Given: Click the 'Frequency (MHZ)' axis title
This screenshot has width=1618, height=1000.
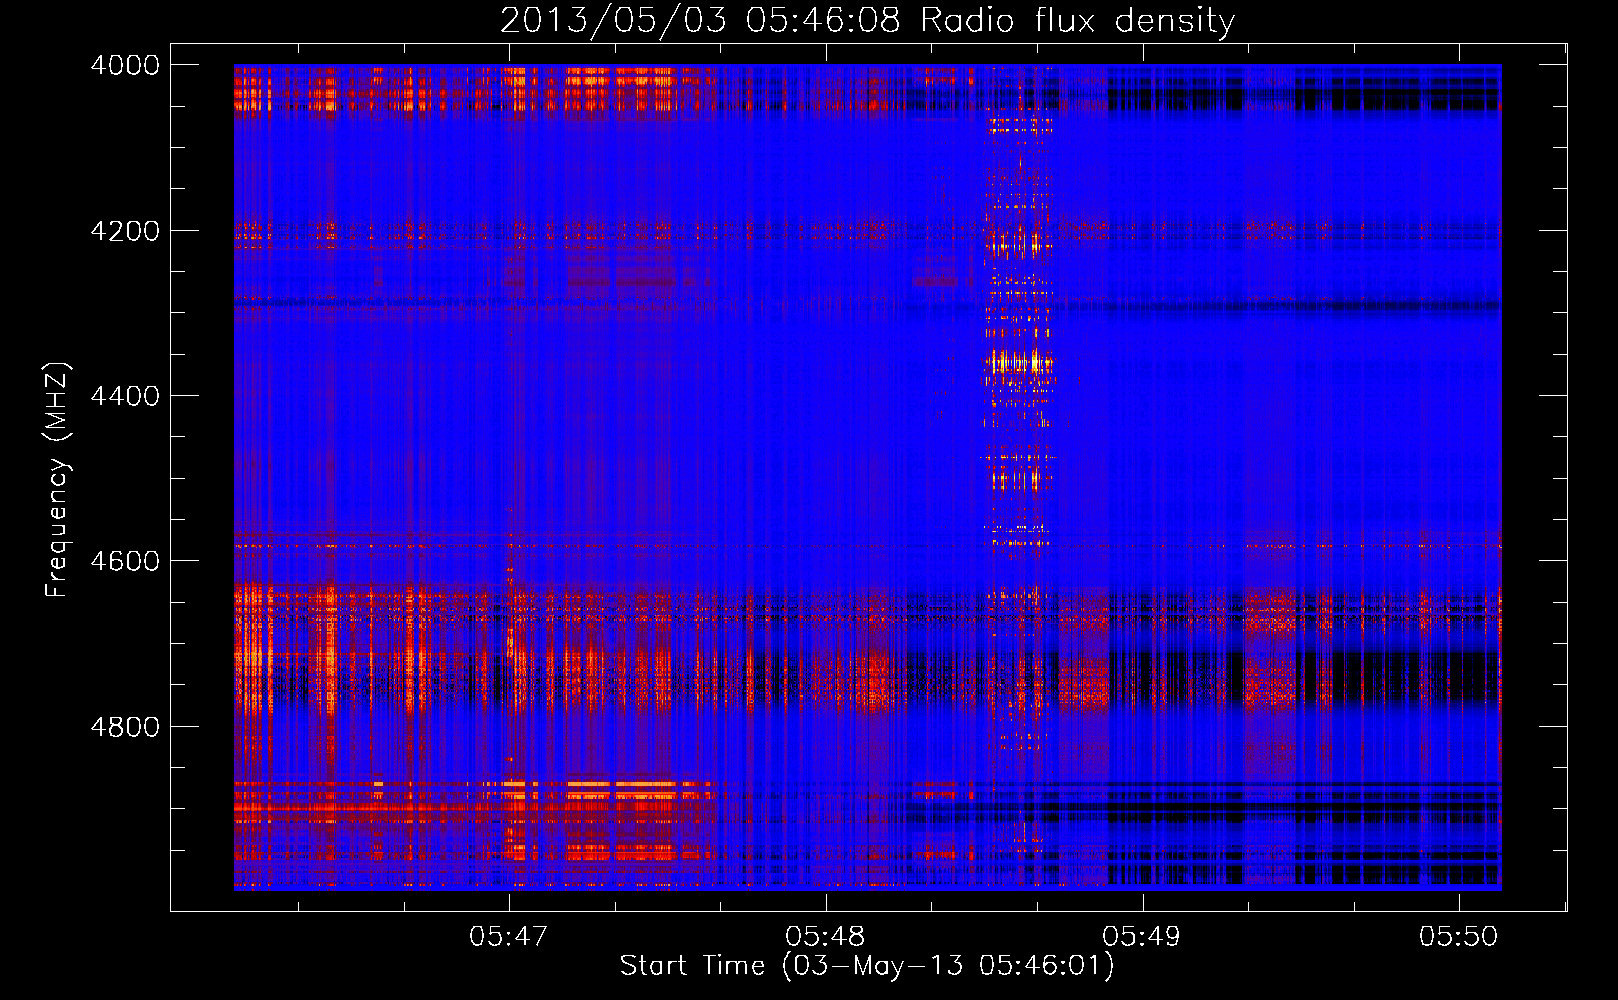Looking at the screenshot, I should point(58,480).
